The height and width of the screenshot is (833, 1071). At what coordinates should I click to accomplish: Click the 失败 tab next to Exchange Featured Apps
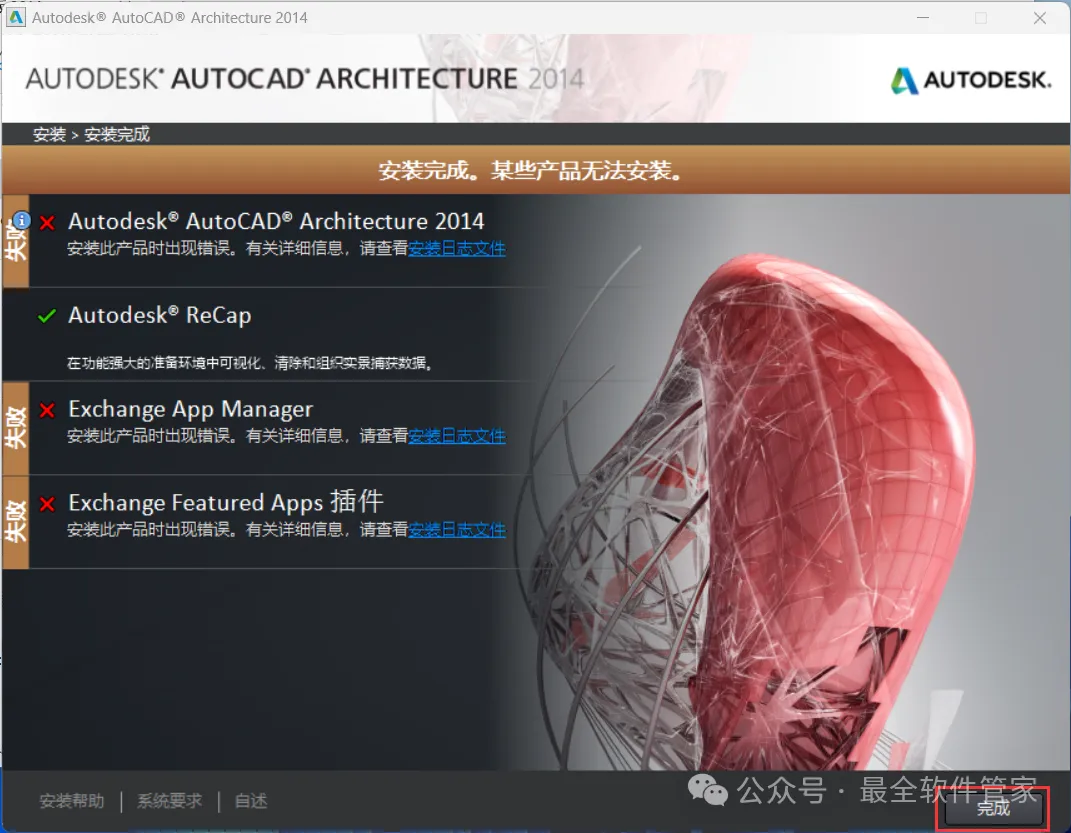[x=16, y=522]
